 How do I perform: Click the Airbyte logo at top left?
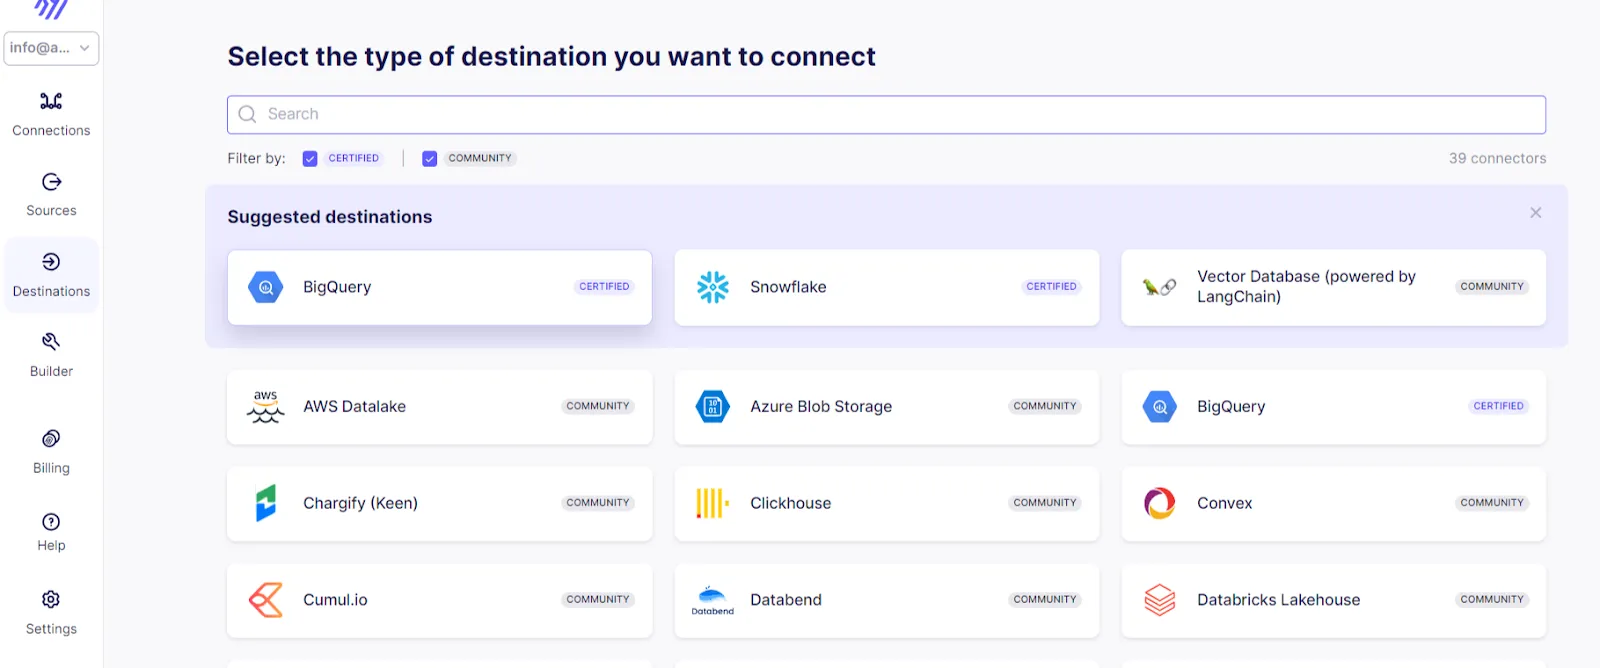pos(51,9)
